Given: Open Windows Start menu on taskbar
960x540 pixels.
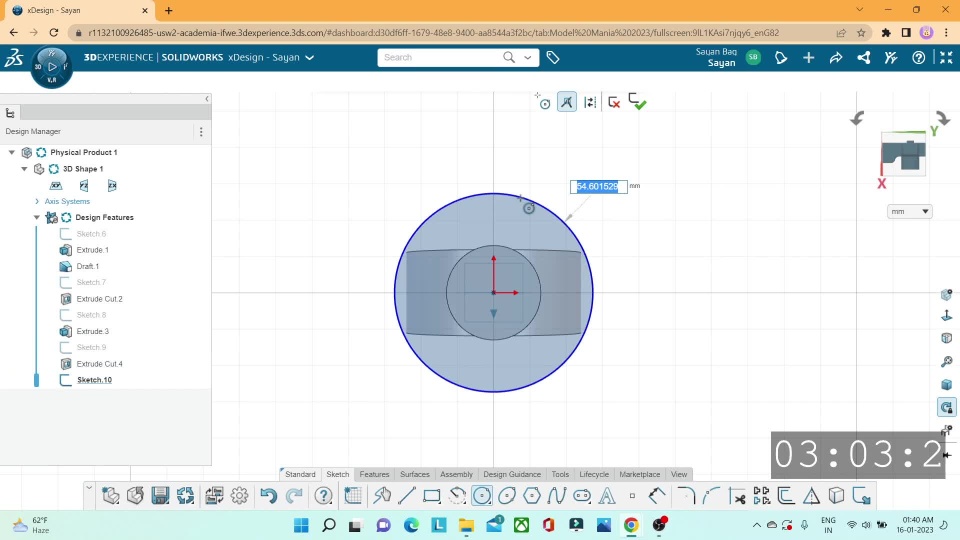Looking at the screenshot, I should click(x=301, y=525).
